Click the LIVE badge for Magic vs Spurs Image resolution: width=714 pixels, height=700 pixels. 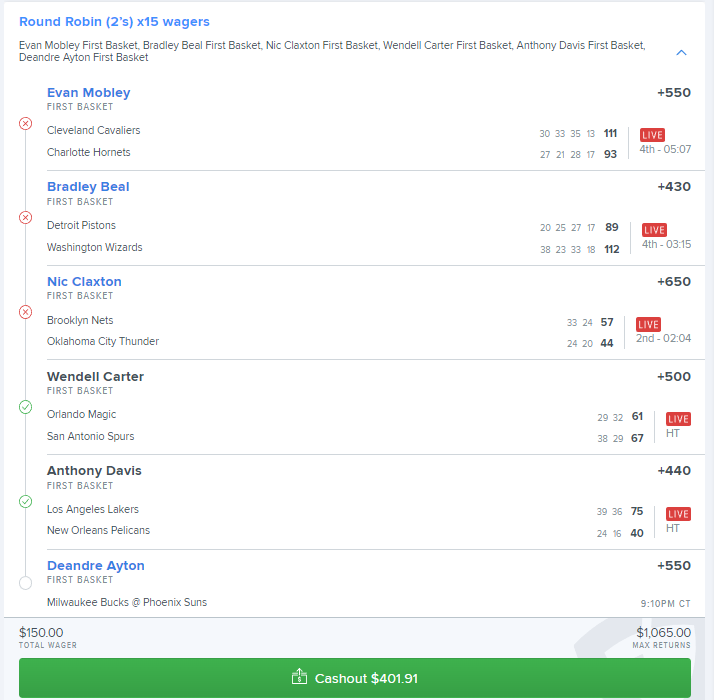678,419
